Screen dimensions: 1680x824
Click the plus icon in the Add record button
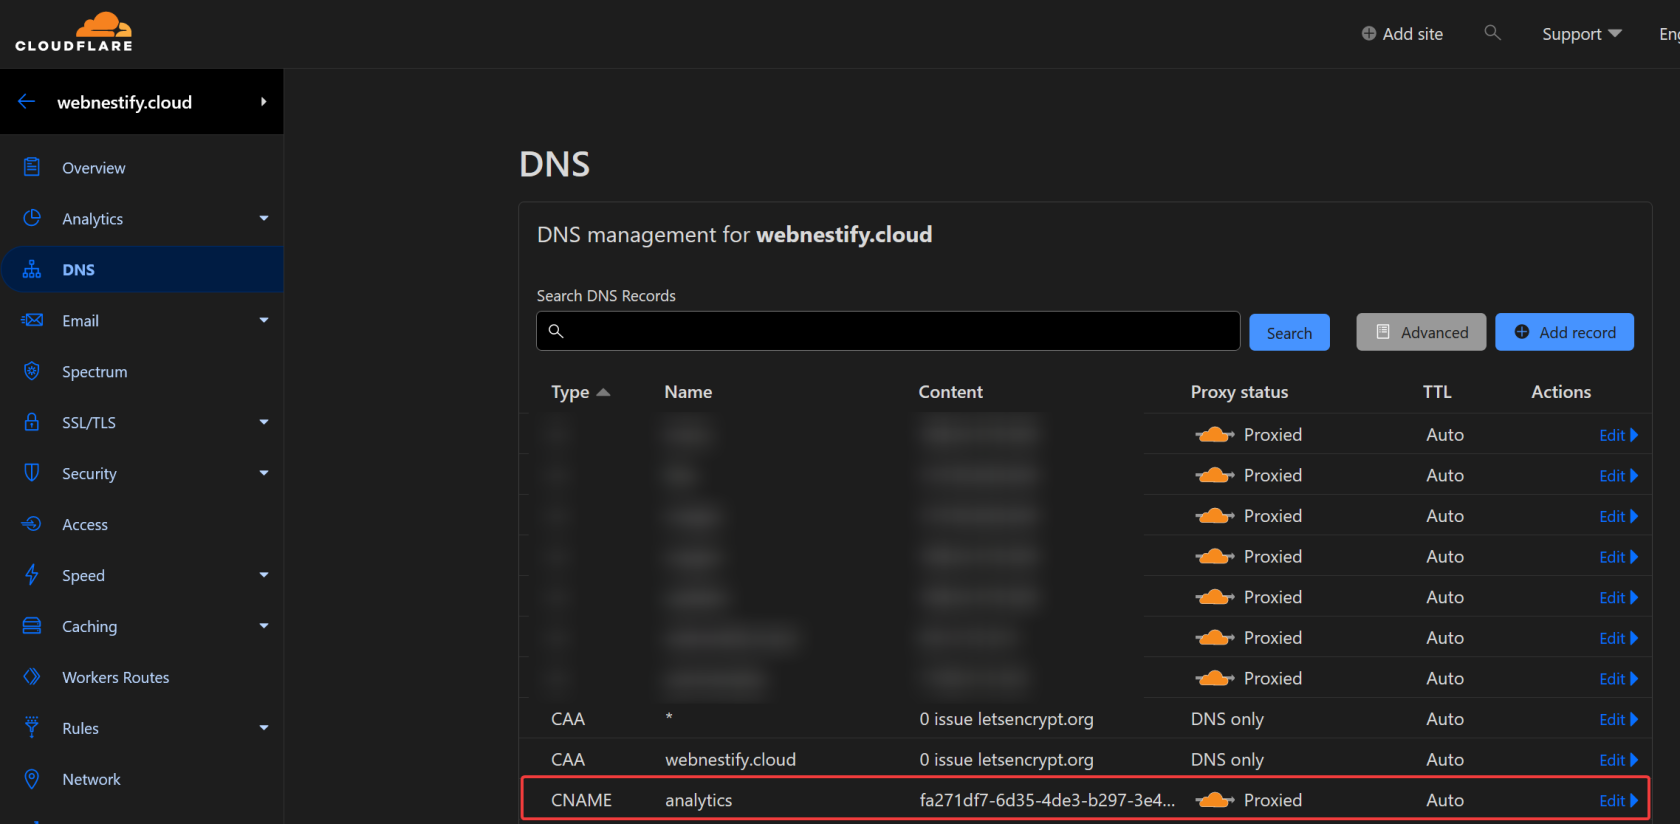[1522, 332]
